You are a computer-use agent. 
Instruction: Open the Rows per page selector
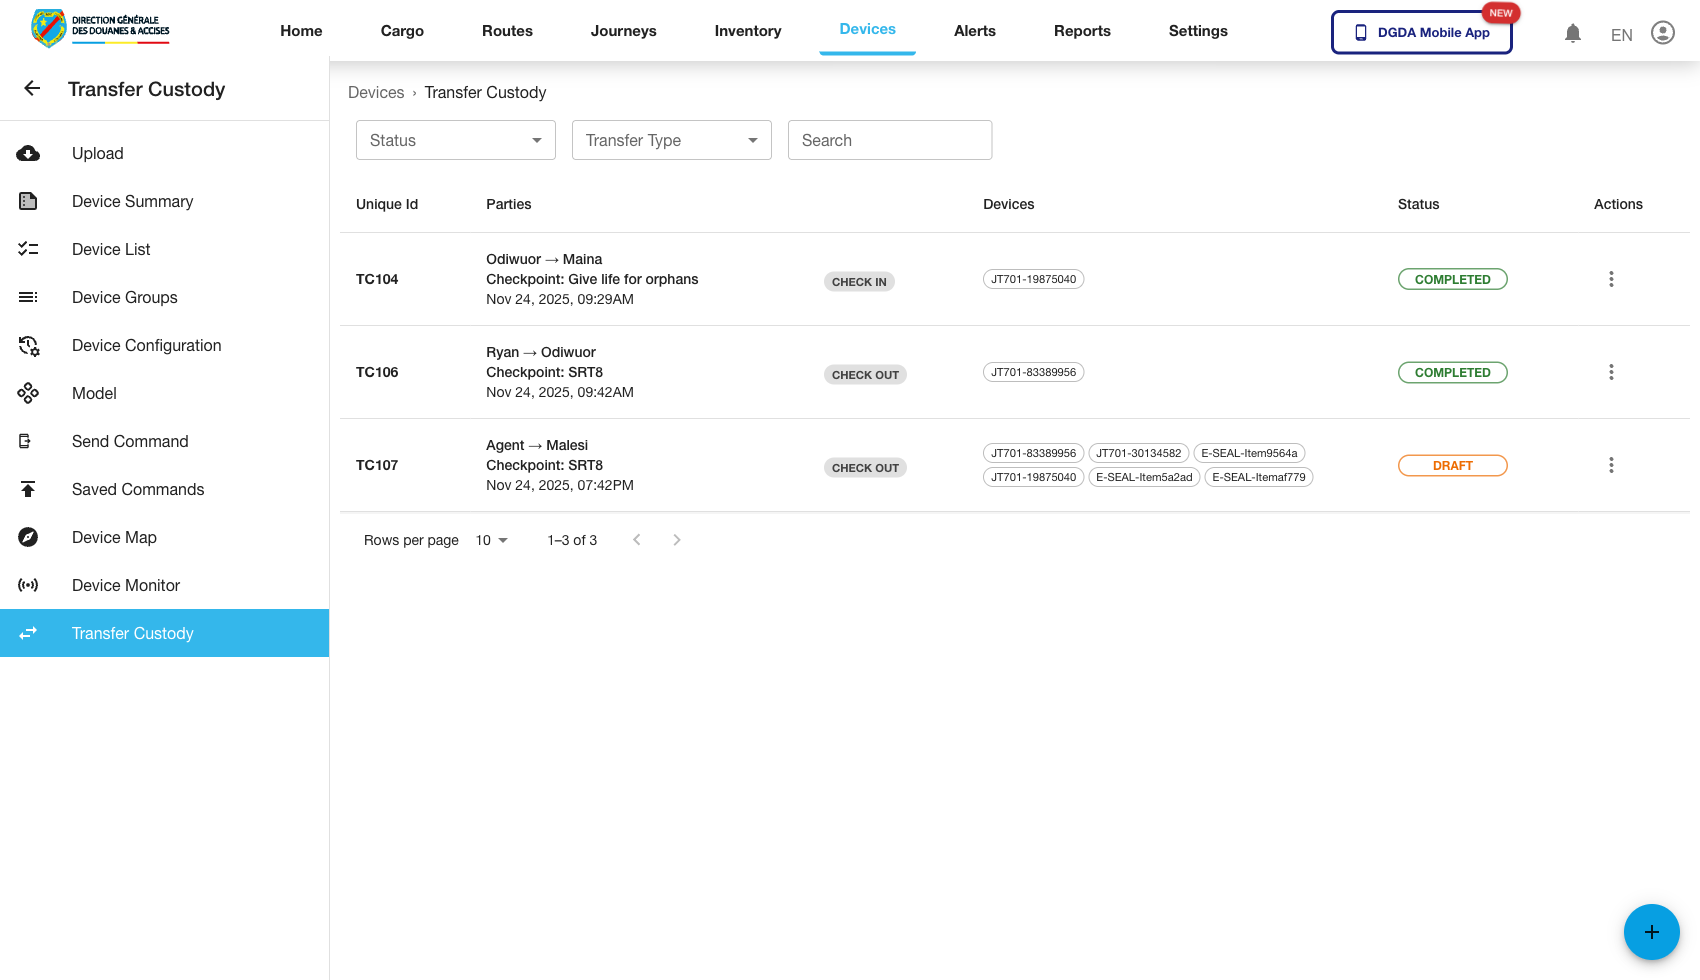coord(489,540)
